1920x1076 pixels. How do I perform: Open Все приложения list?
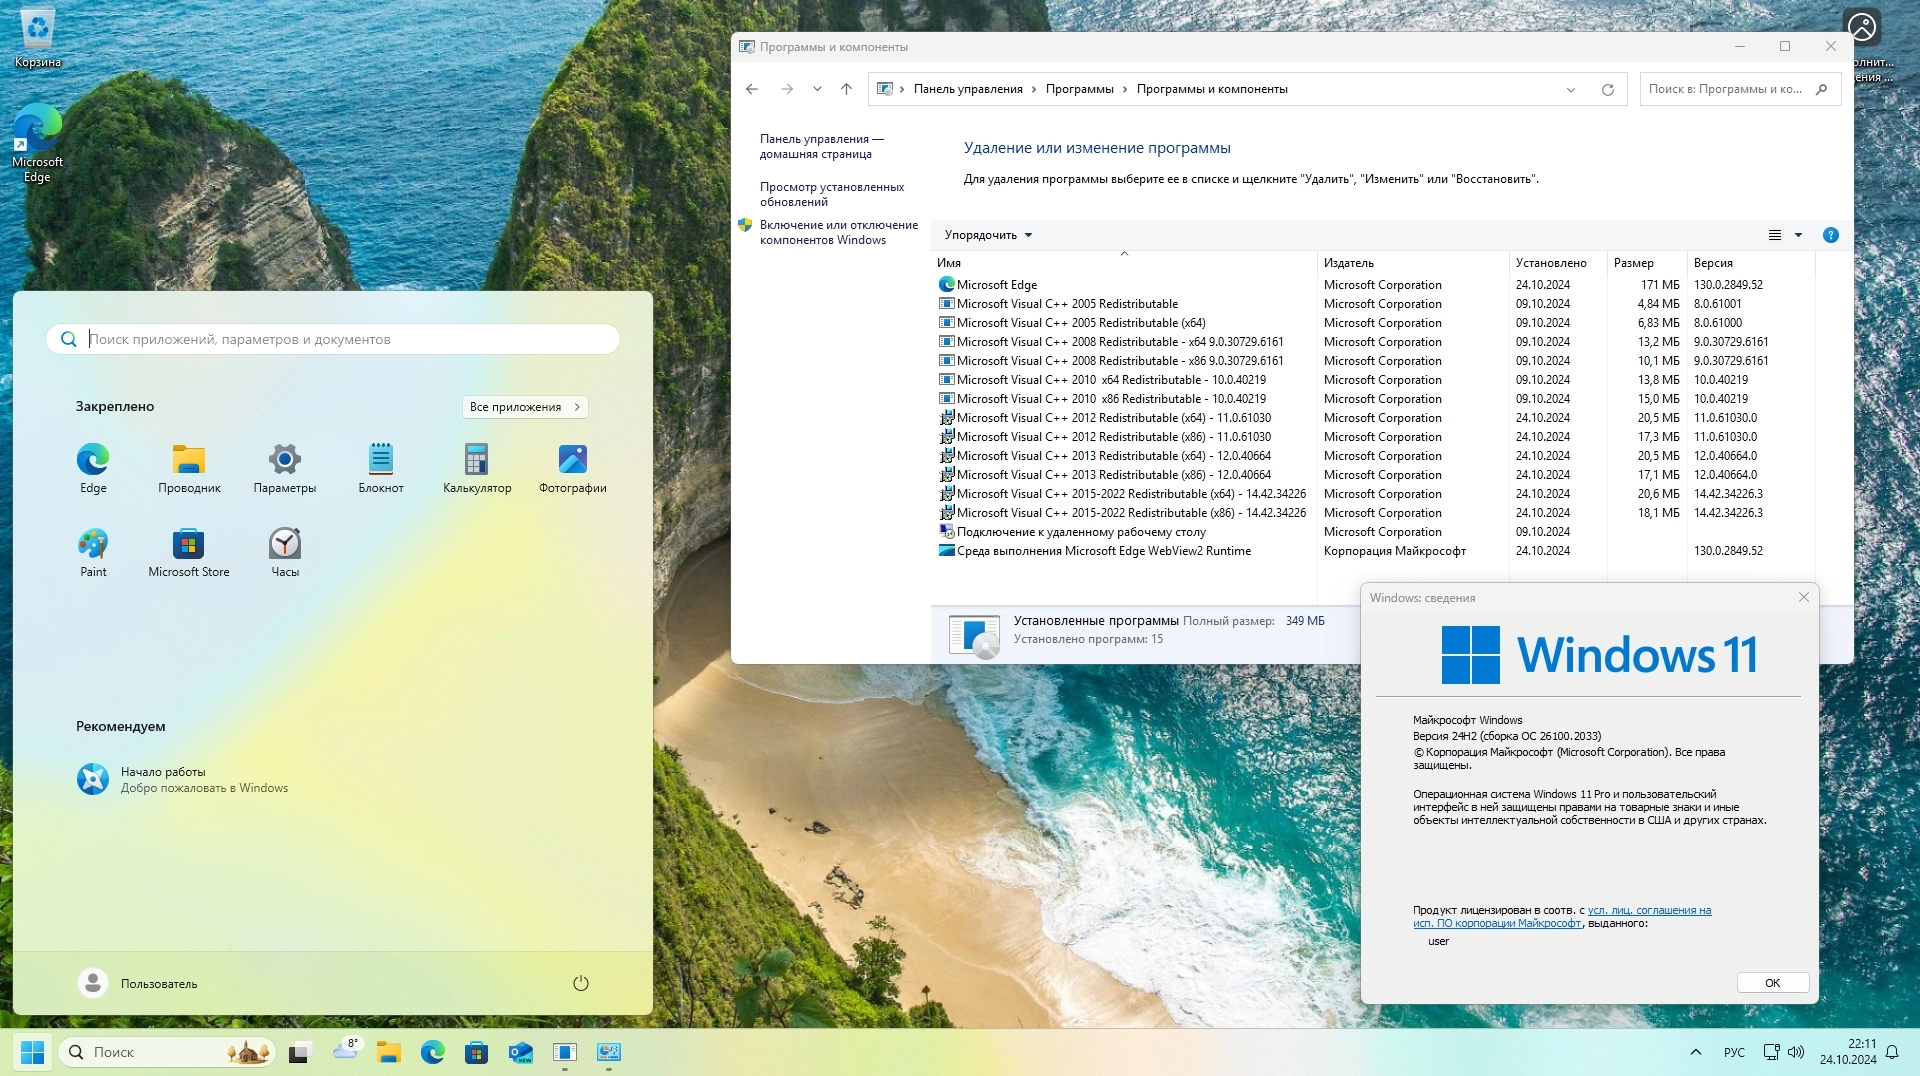point(524,407)
